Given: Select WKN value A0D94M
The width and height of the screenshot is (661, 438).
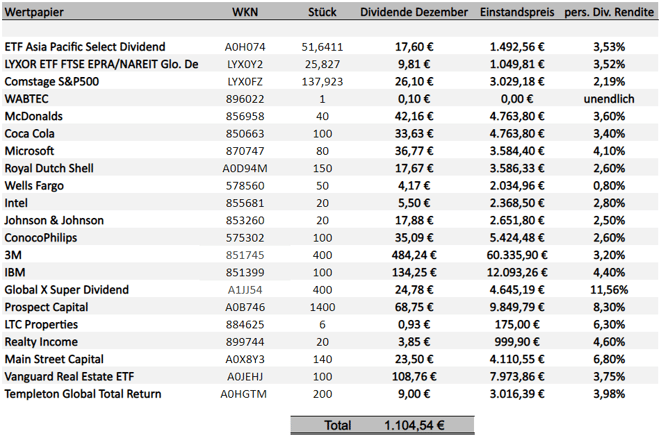Looking at the screenshot, I should [245, 168].
